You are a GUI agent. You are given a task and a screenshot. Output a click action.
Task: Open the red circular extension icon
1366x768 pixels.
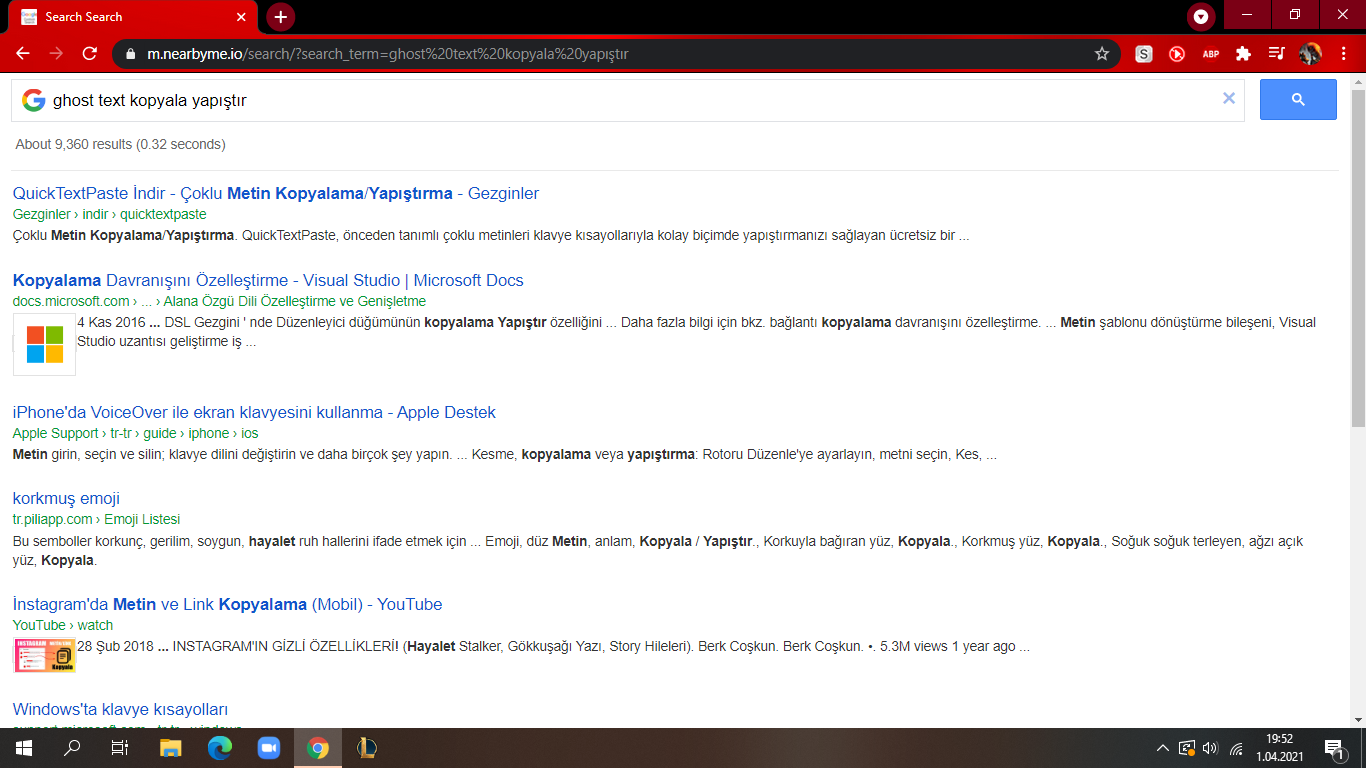[x=1177, y=54]
